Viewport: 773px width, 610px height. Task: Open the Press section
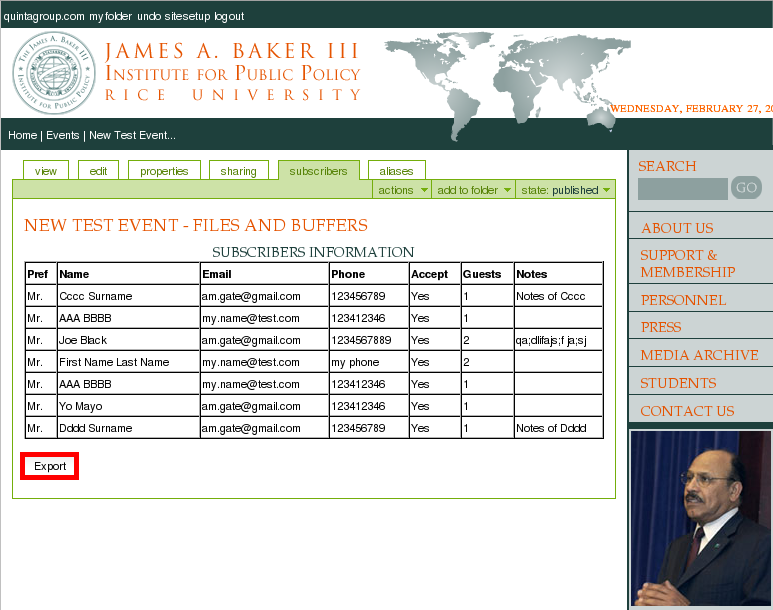coord(661,327)
